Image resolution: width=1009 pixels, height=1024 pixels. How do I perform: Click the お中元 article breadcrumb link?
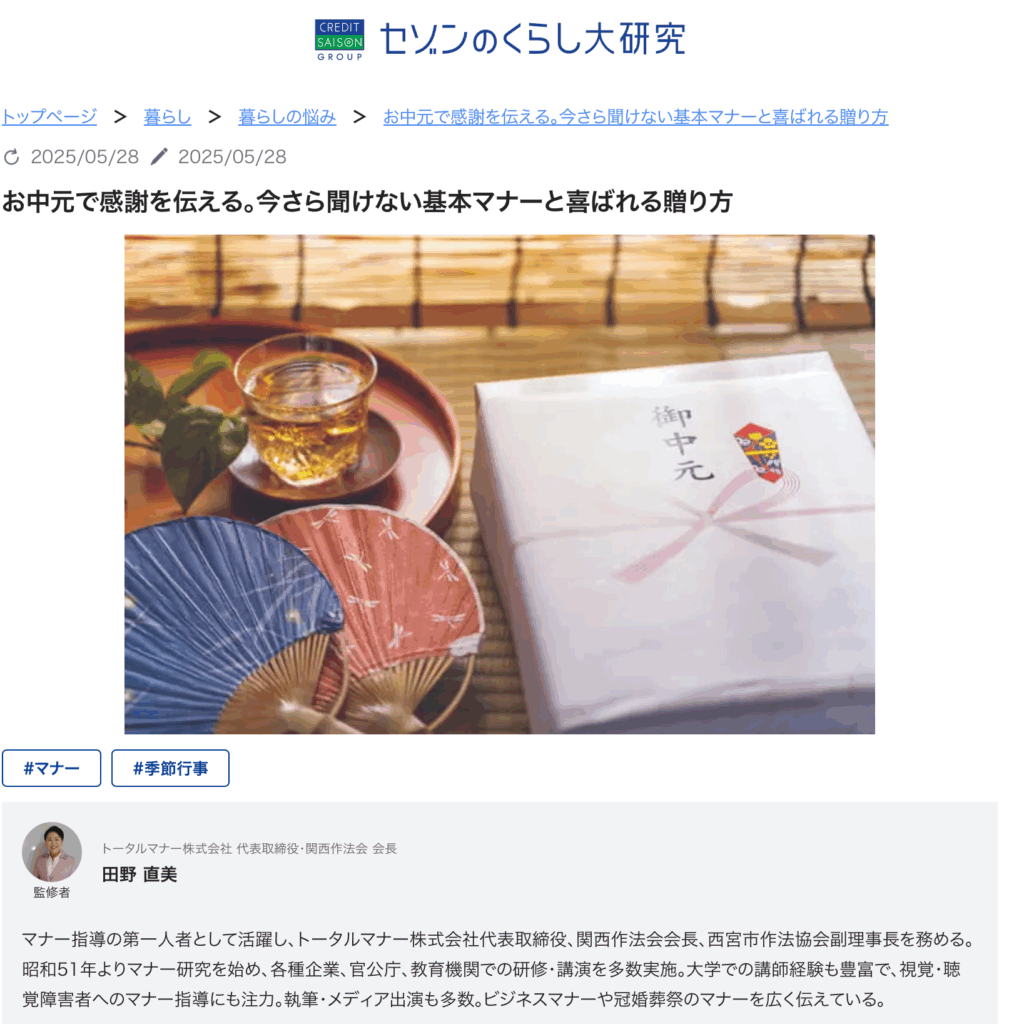tap(635, 117)
